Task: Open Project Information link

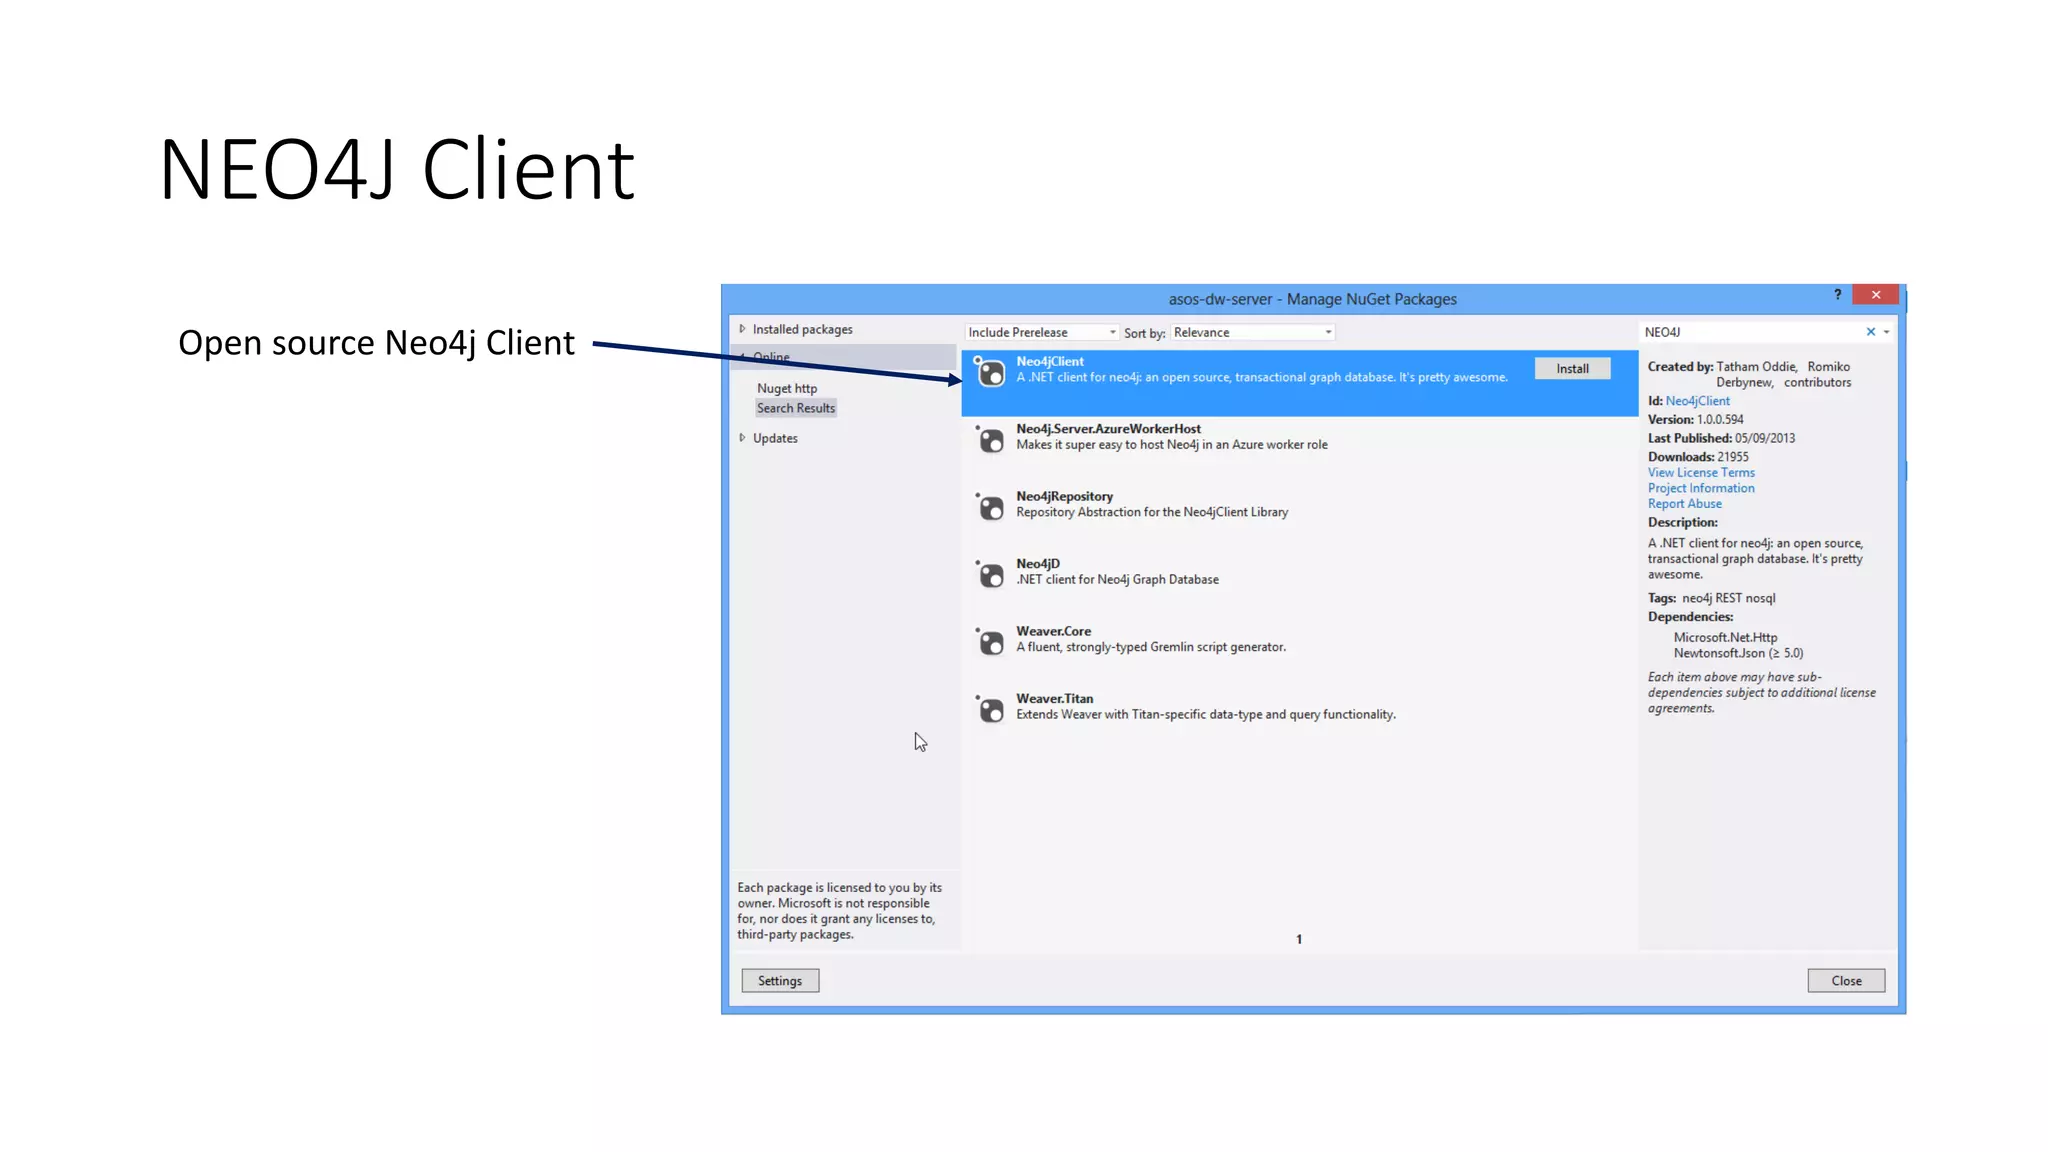Action: 1701,488
